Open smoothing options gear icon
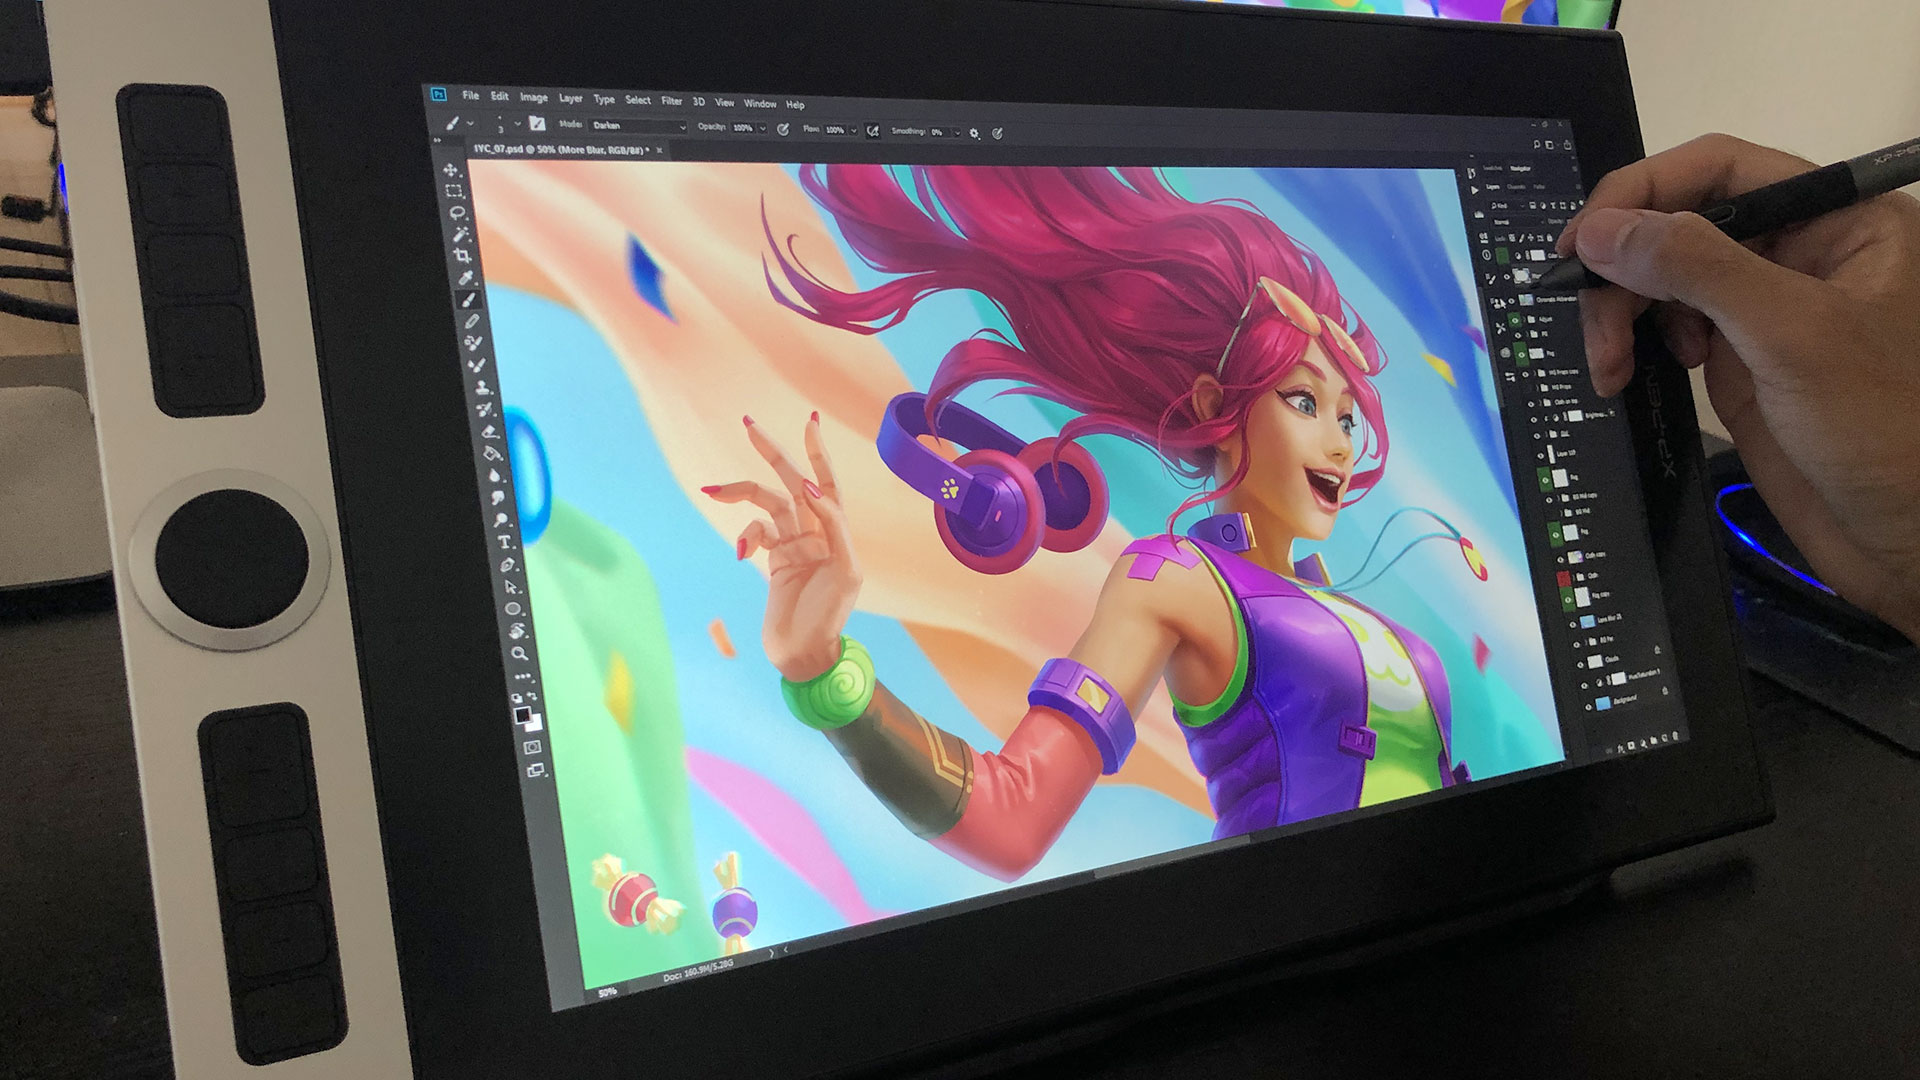 pyautogui.click(x=975, y=133)
